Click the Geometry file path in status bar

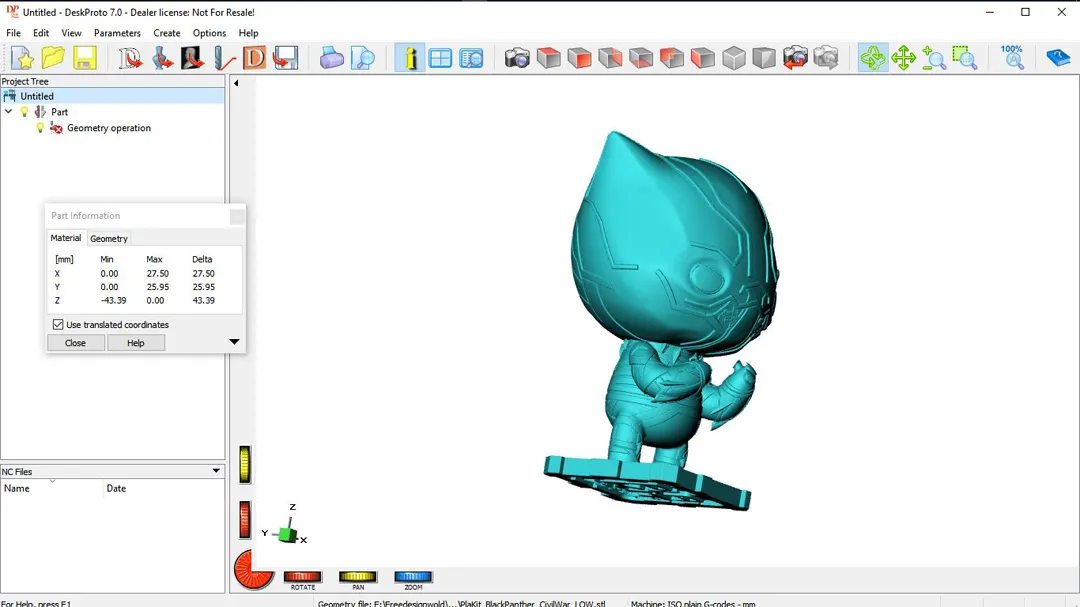pyautogui.click(x=461, y=604)
